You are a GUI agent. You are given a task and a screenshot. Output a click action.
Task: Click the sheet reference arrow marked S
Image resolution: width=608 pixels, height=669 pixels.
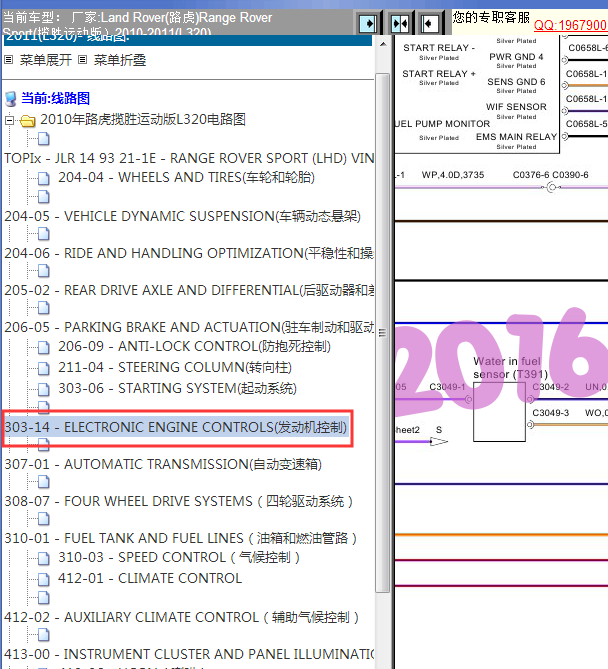[439, 442]
